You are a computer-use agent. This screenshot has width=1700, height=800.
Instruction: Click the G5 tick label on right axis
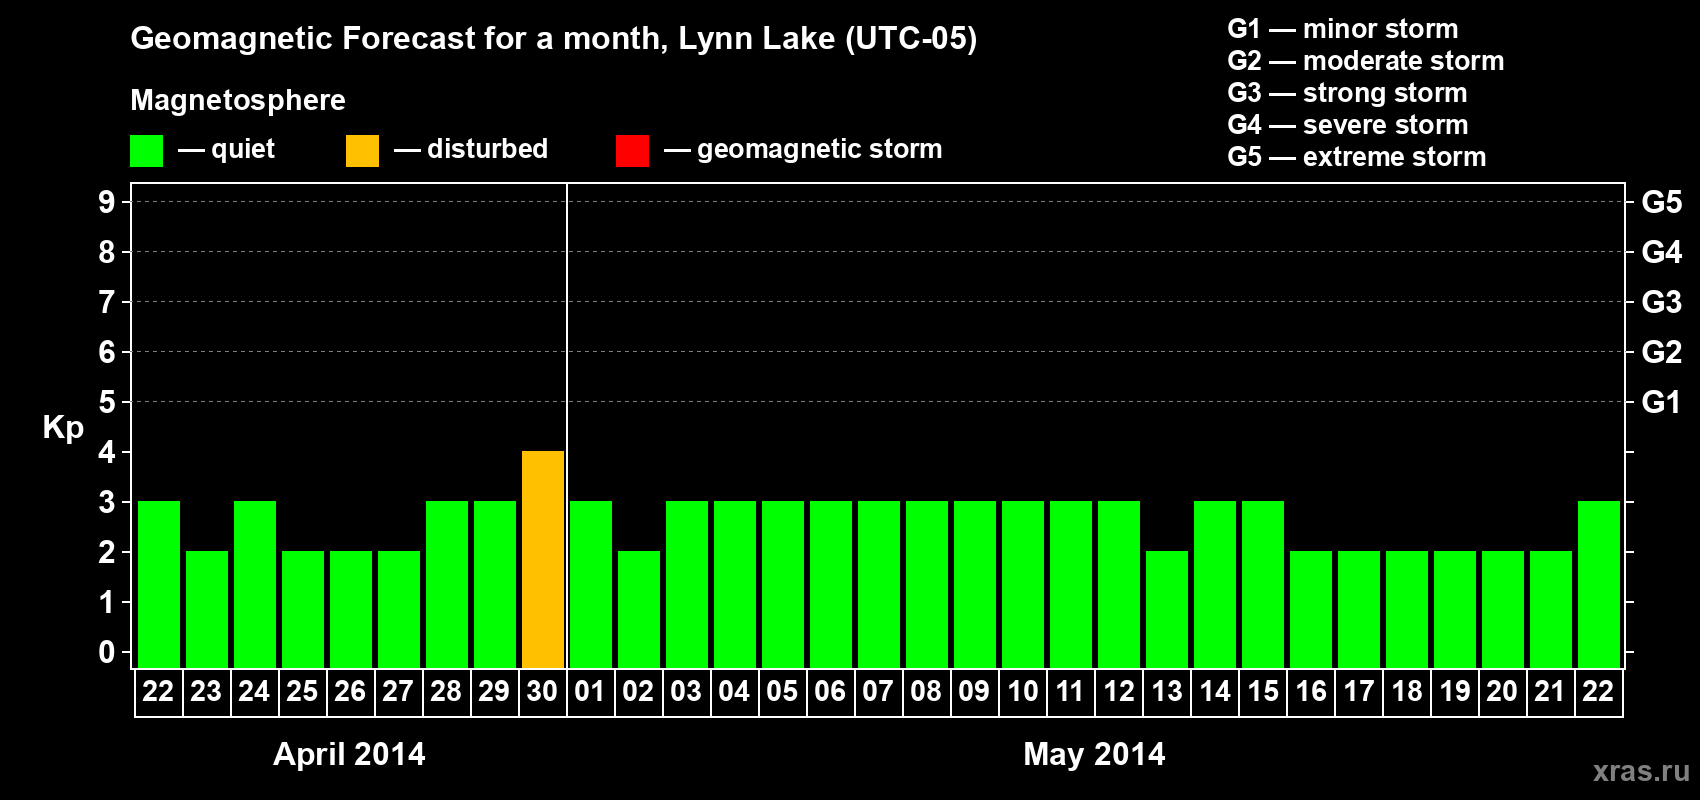click(1662, 202)
